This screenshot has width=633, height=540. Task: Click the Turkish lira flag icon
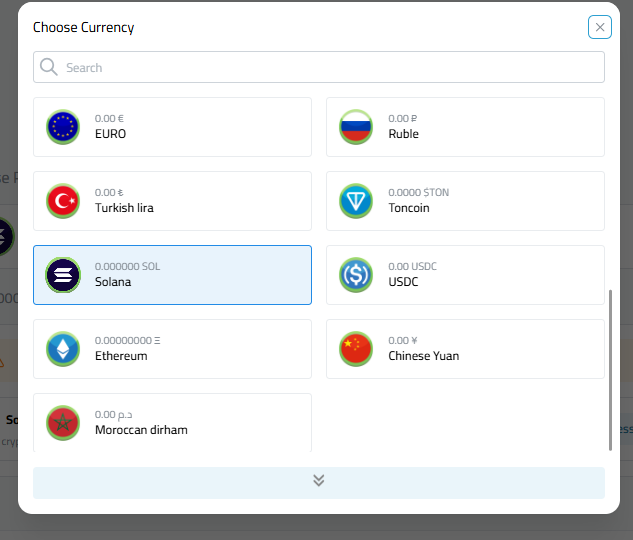click(63, 201)
